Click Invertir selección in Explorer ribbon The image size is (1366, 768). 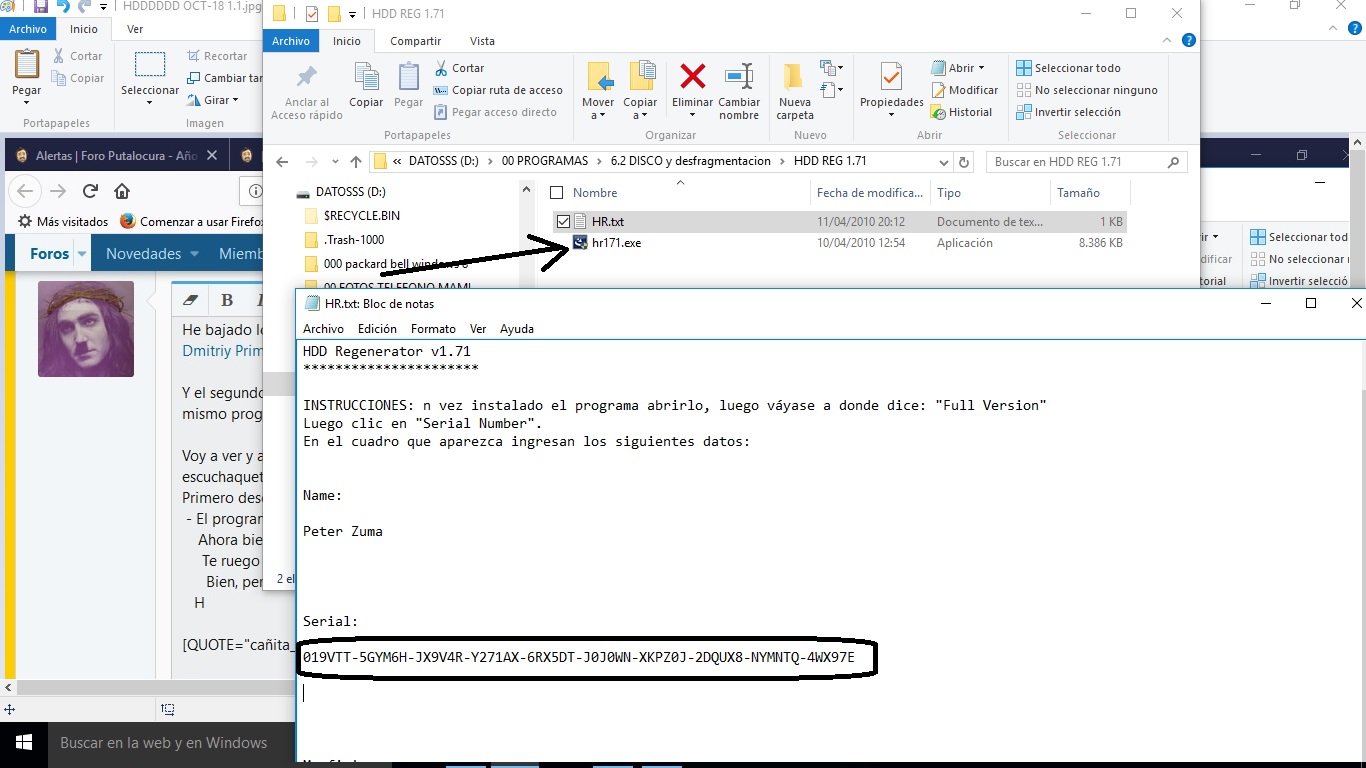coord(1068,112)
